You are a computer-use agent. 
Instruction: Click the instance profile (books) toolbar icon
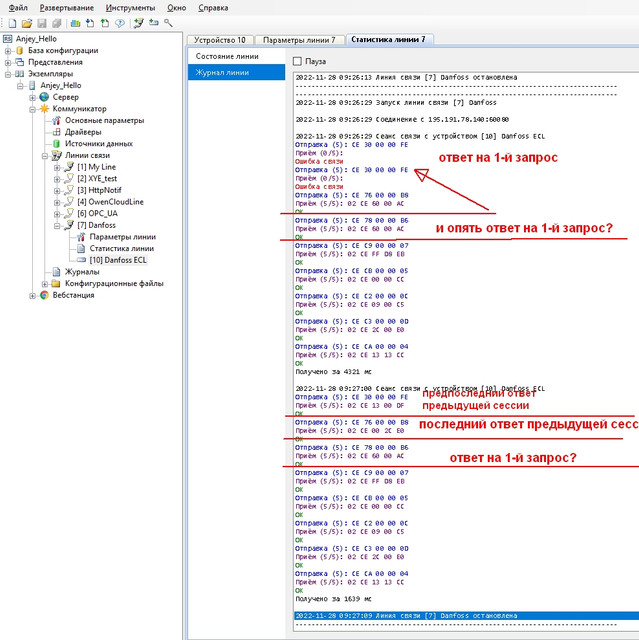(x=75, y=23)
